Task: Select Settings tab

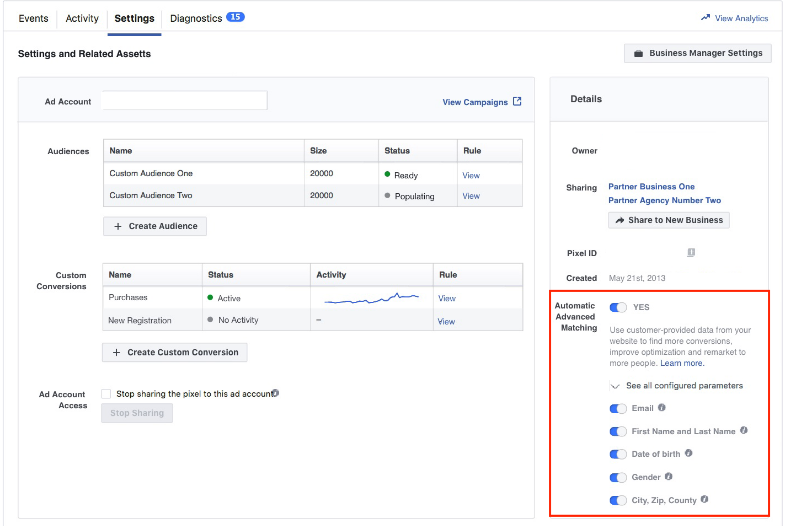Action: [134, 19]
